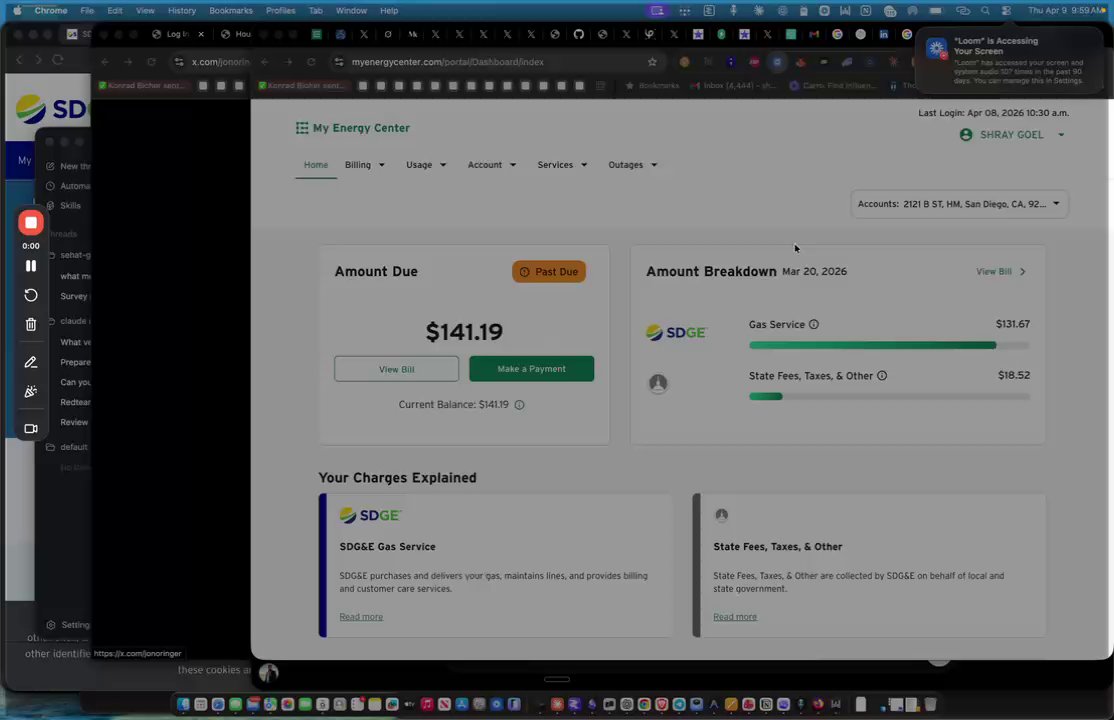Click the Chrome back arrow for myenergycenter

point(264,62)
